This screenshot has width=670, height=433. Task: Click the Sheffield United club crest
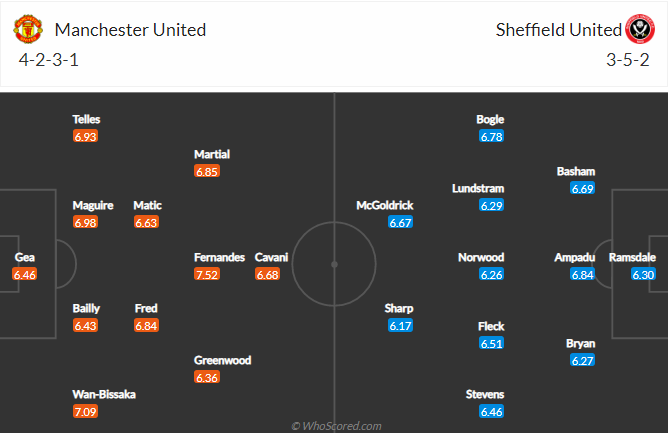click(x=640, y=30)
